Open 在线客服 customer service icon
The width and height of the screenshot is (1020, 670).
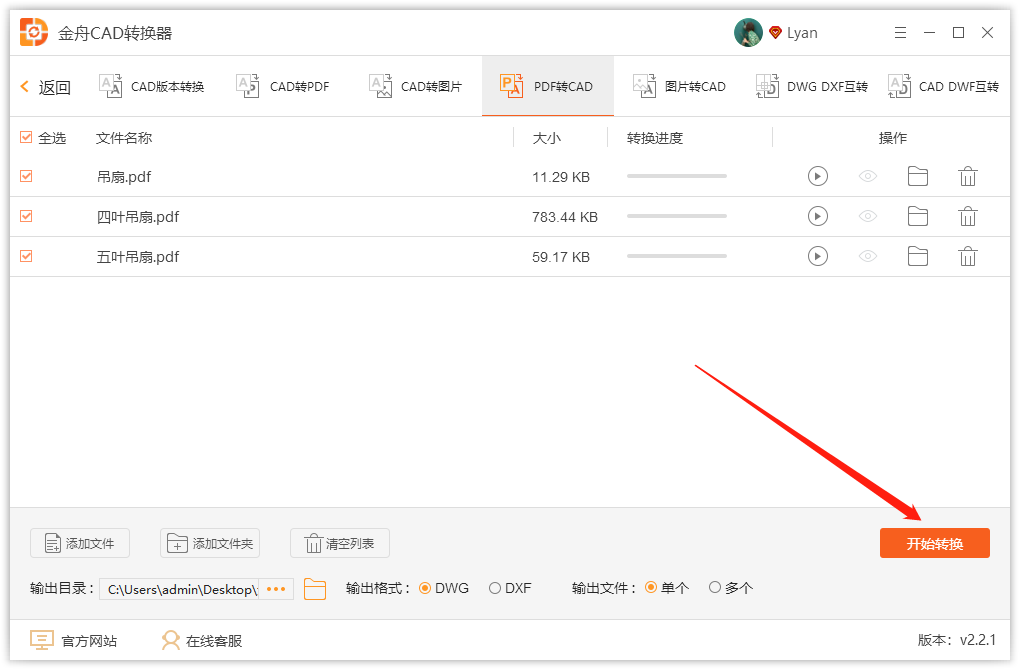[170, 640]
